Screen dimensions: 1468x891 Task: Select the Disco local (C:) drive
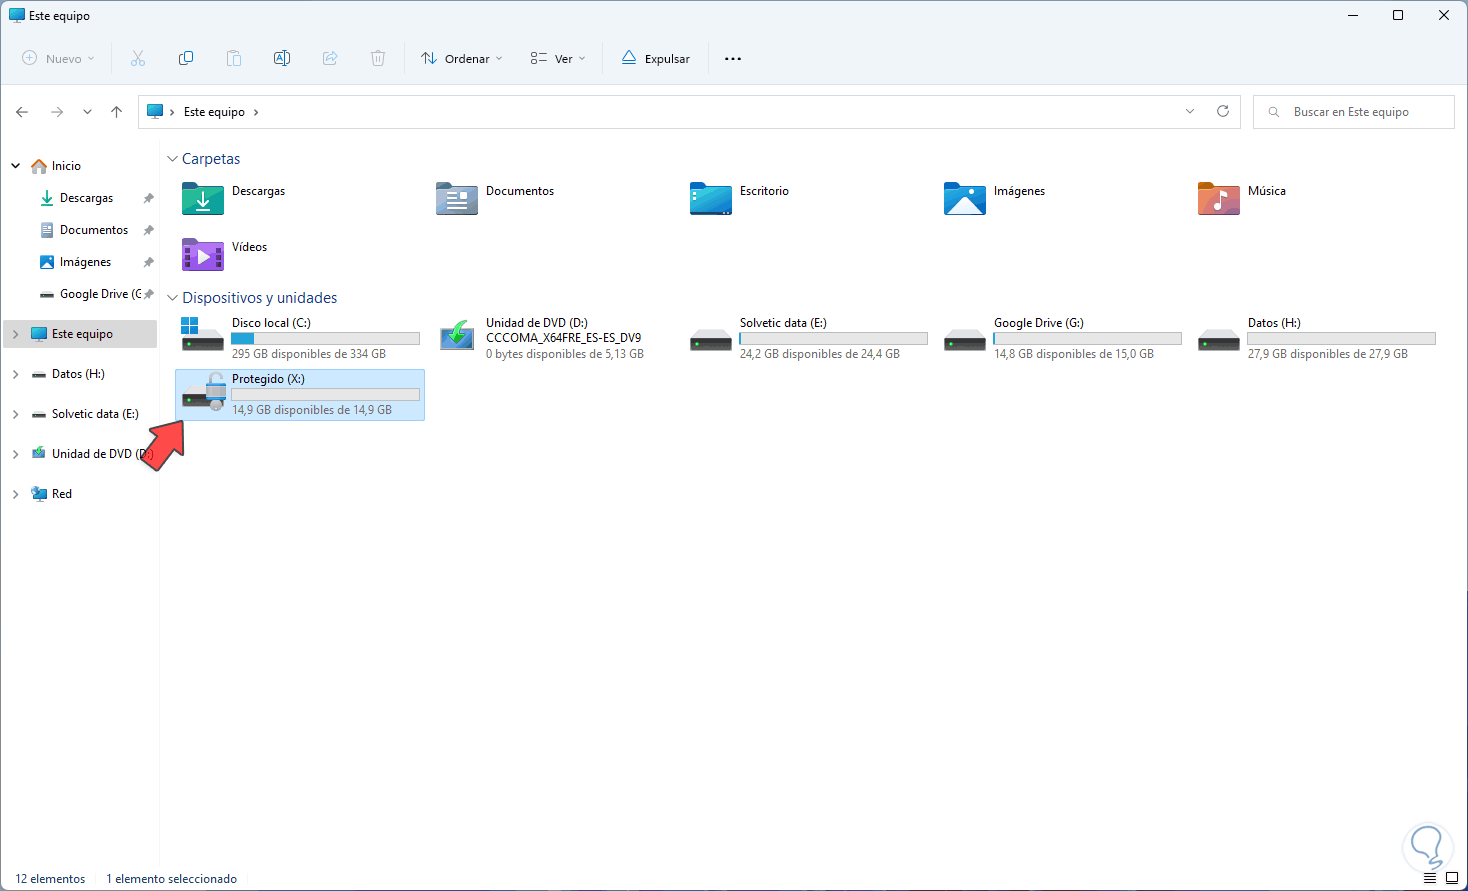(x=300, y=339)
